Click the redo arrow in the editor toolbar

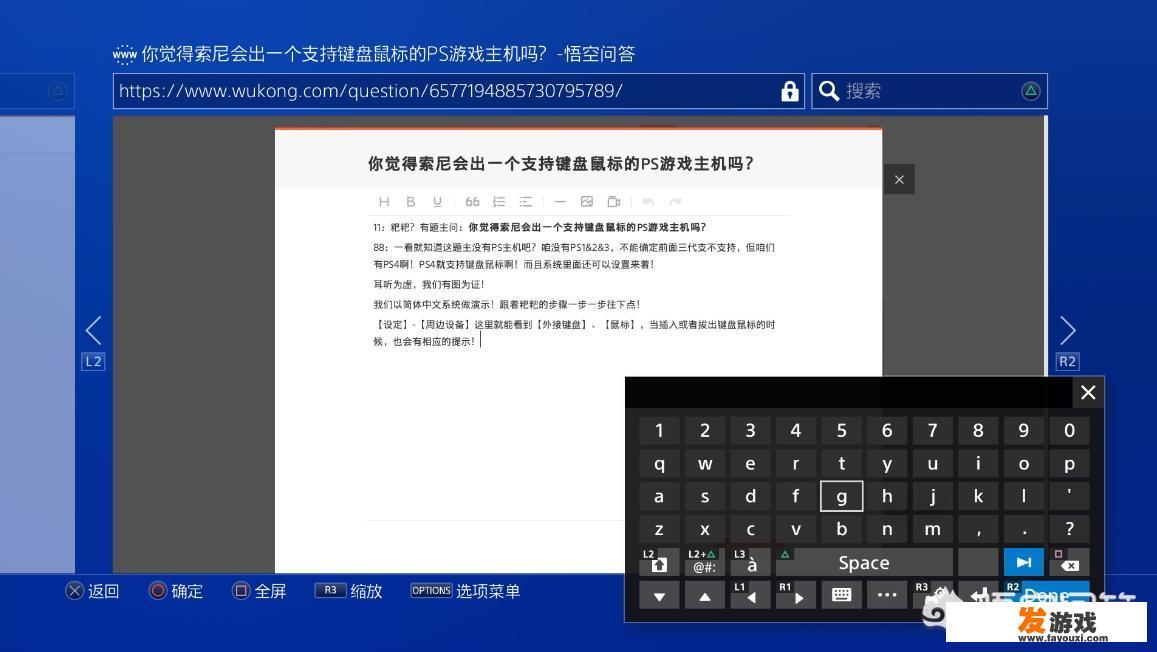coord(675,201)
